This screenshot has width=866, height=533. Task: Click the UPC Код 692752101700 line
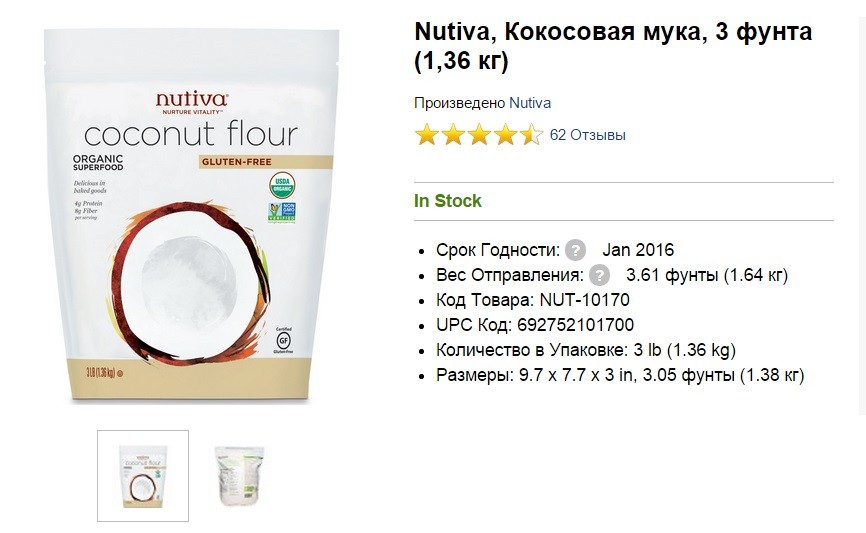(535, 325)
